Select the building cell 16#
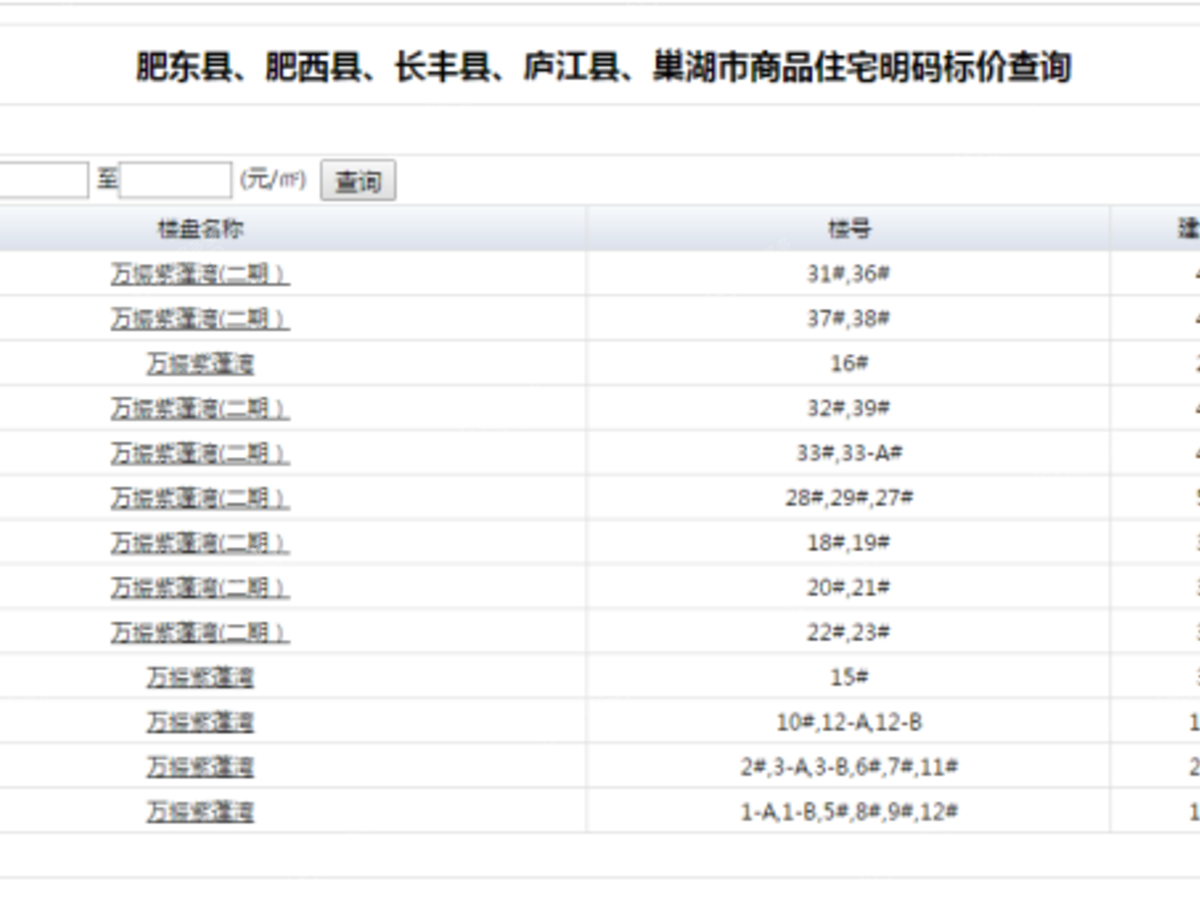Viewport: 1200px width, 900px height. coord(849,363)
